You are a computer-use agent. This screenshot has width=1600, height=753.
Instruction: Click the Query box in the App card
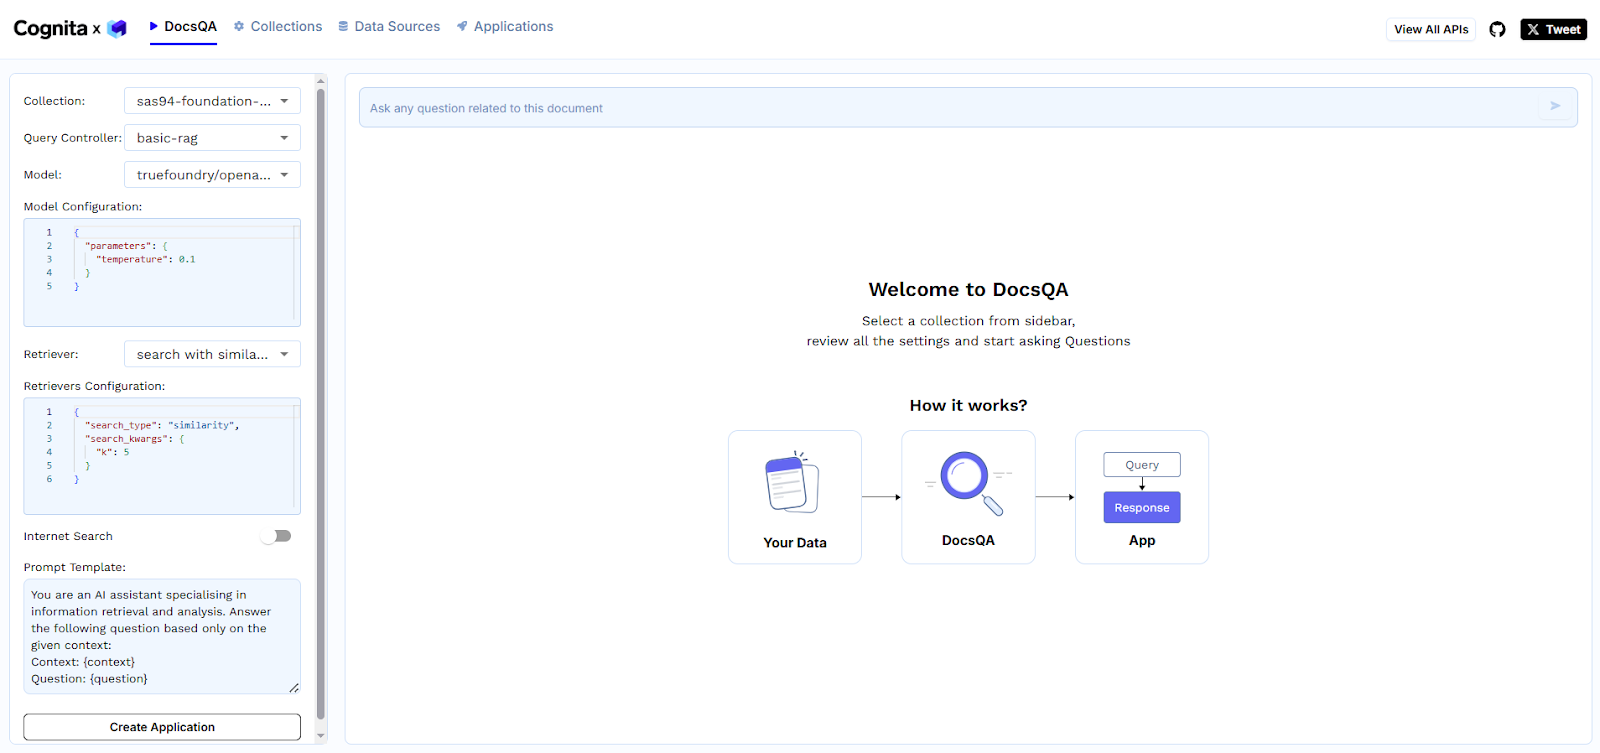tap(1142, 465)
